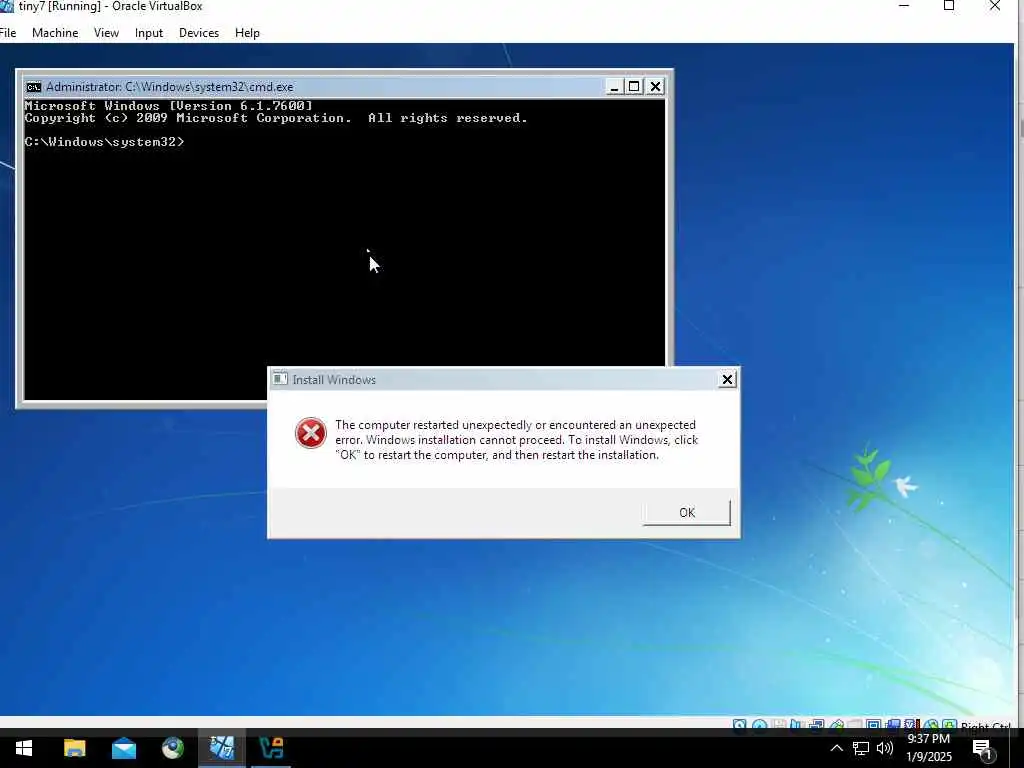
Task: Minimize the tiny7 VirtualBox window
Action: pyautogui.click(x=904, y=6)
